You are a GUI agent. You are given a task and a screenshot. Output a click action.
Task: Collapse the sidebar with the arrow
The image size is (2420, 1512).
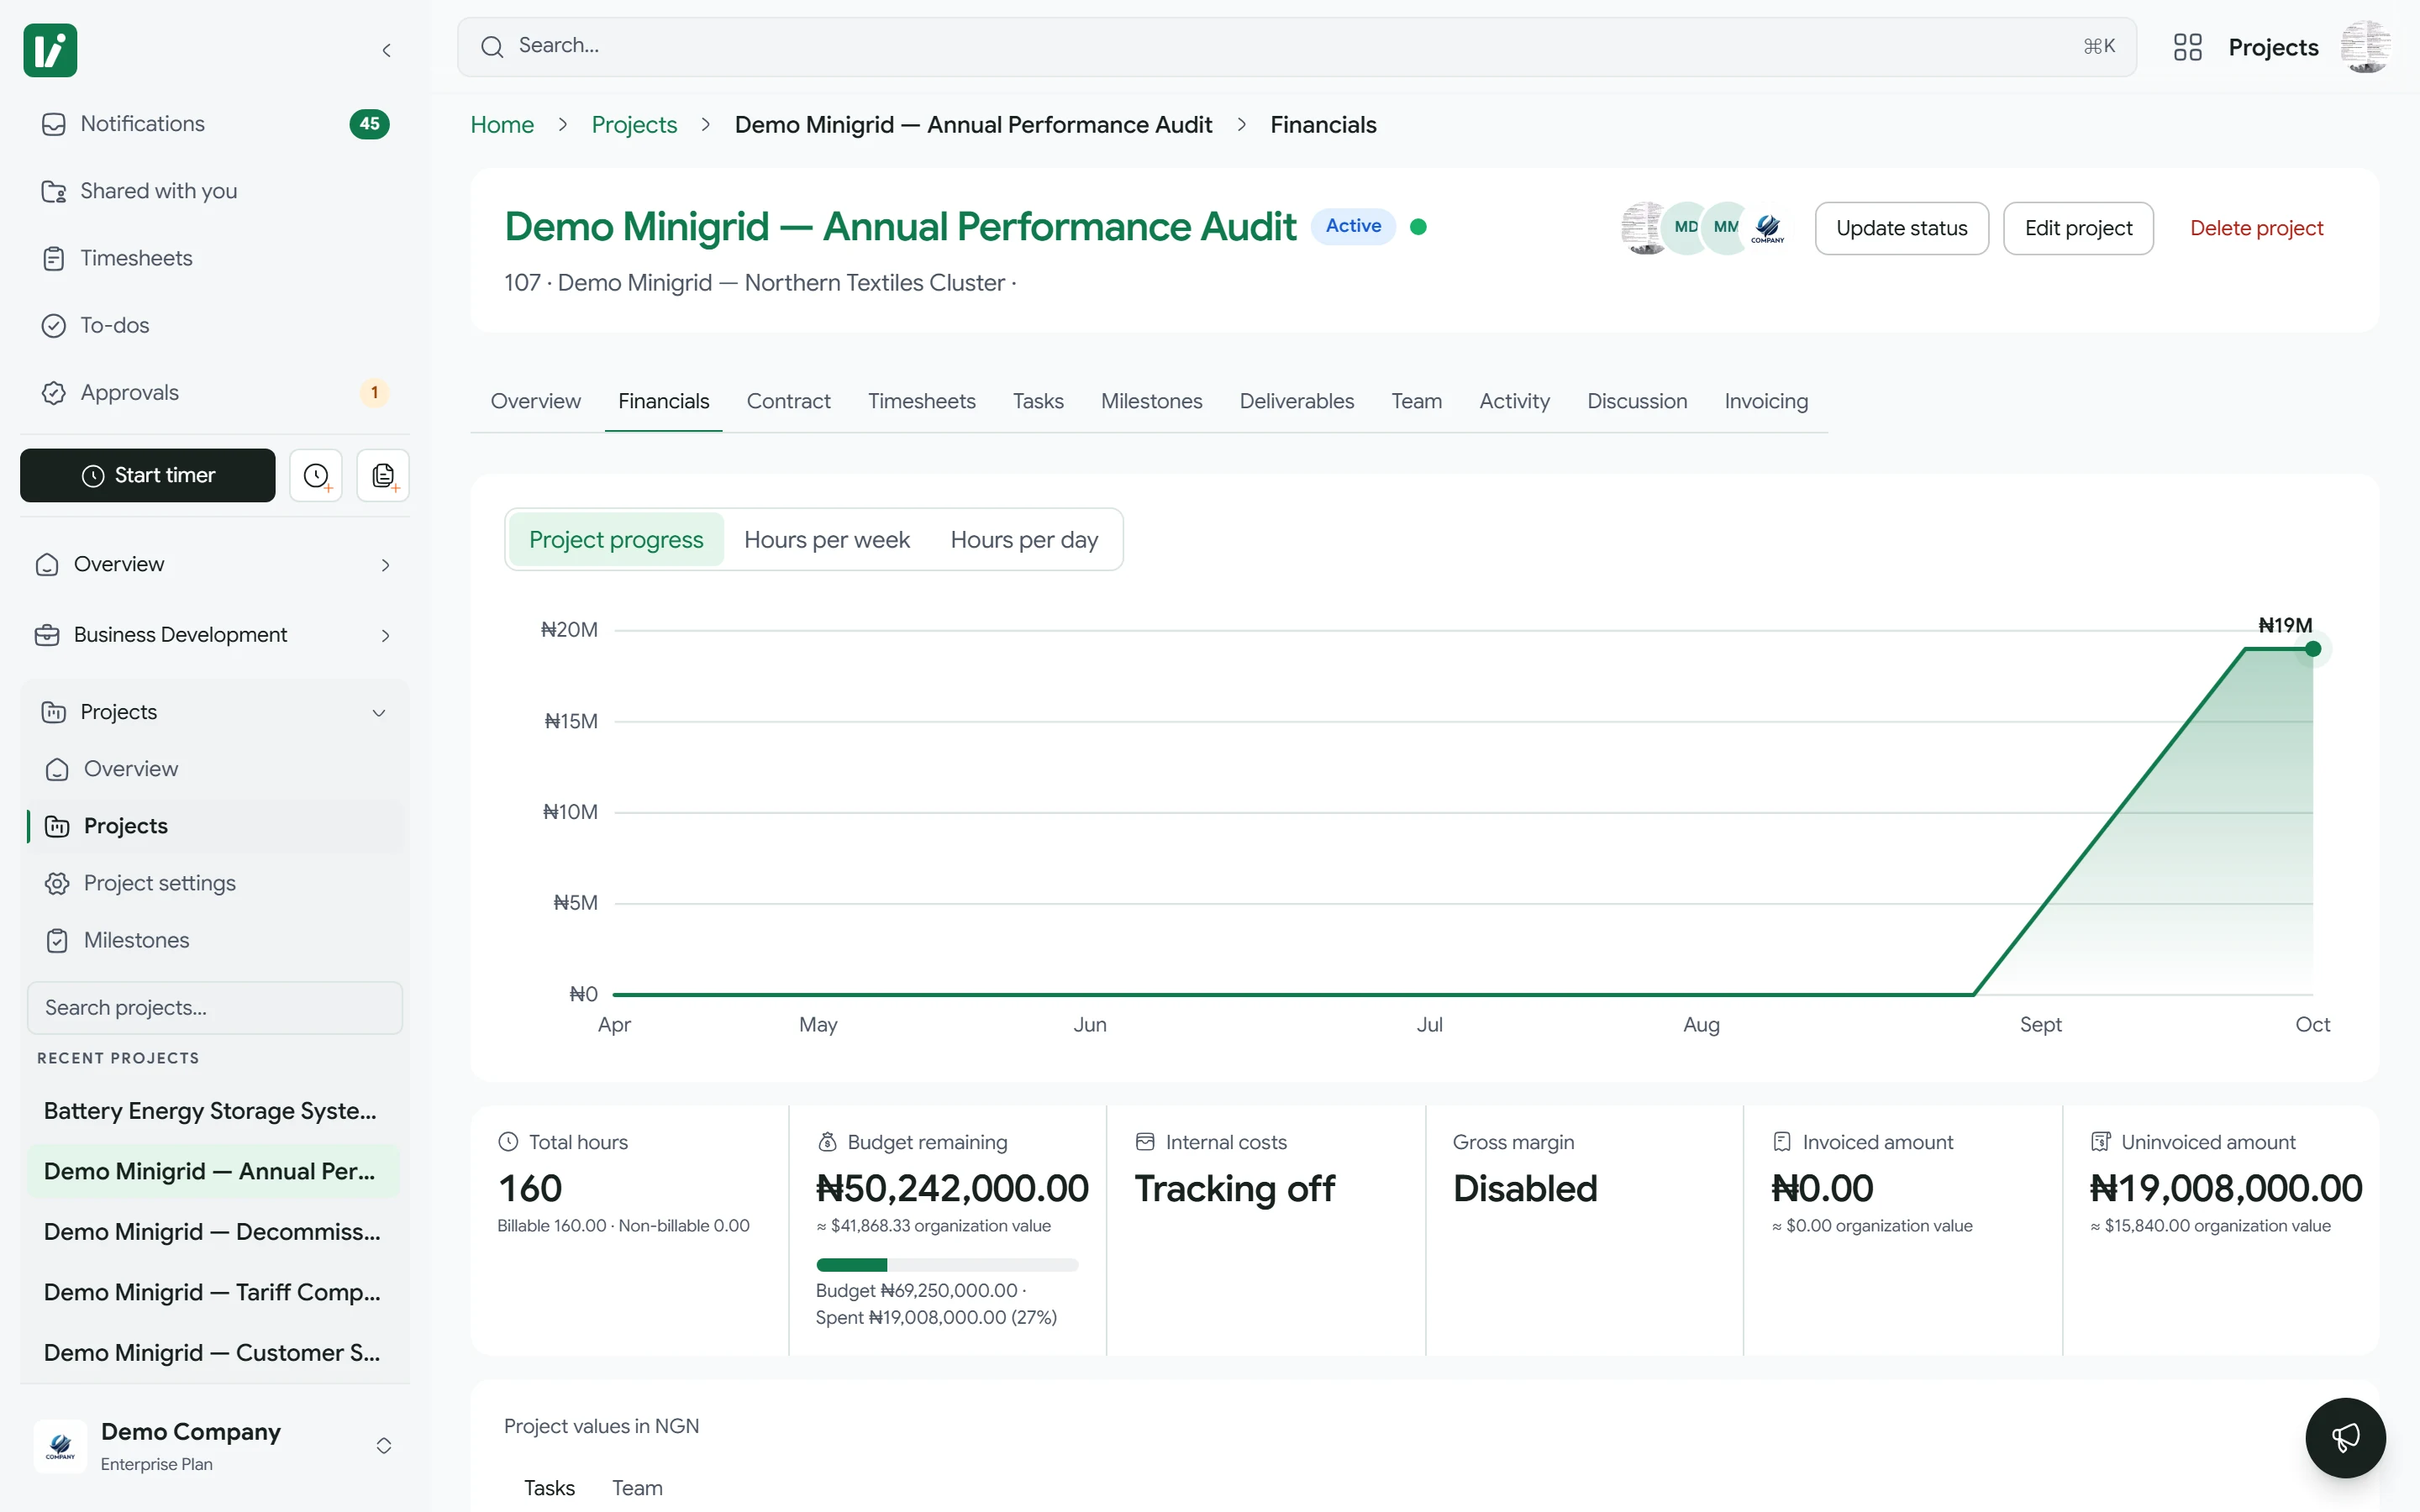pyautogui.click(x=386, y=50)
